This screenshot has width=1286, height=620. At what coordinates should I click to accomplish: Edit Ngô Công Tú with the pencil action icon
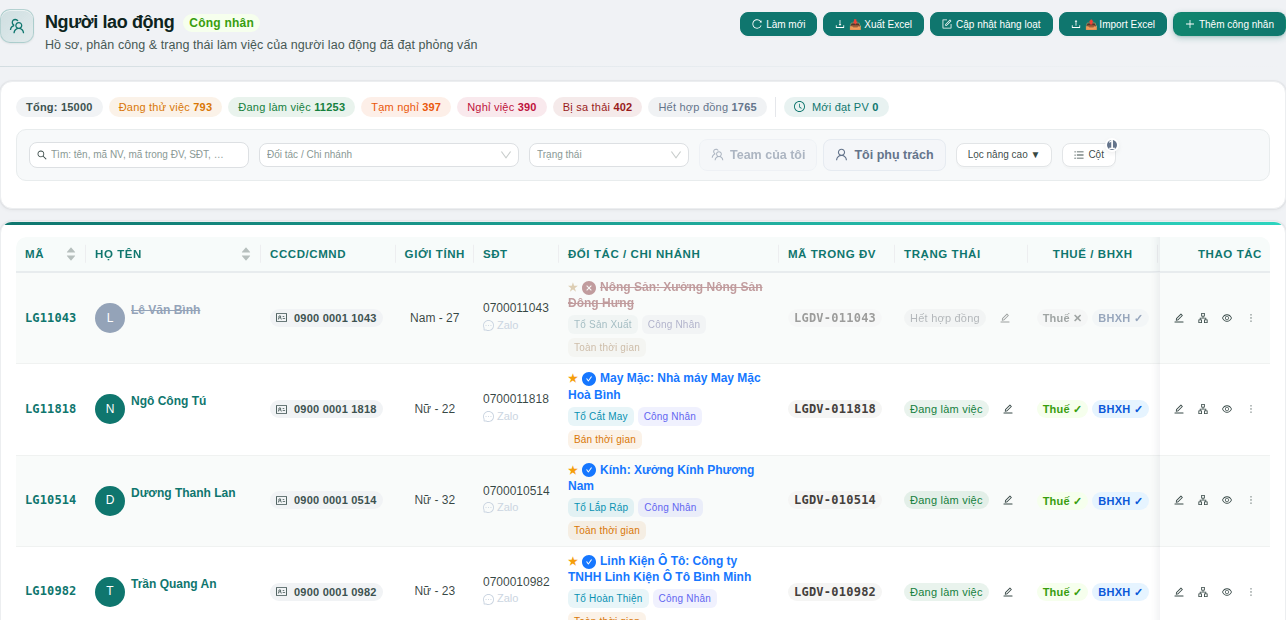pyautogui.click(x=1179, y=409)
